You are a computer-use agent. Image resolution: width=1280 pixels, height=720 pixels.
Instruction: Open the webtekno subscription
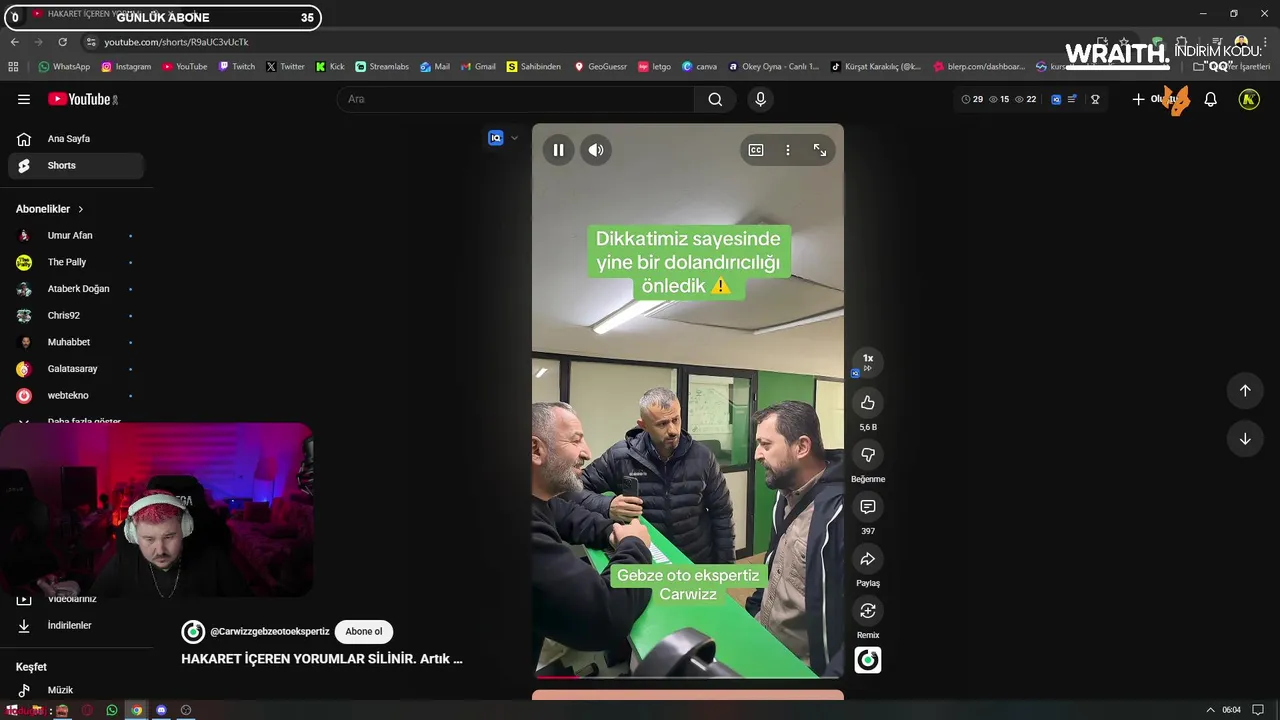pos(76,396)
